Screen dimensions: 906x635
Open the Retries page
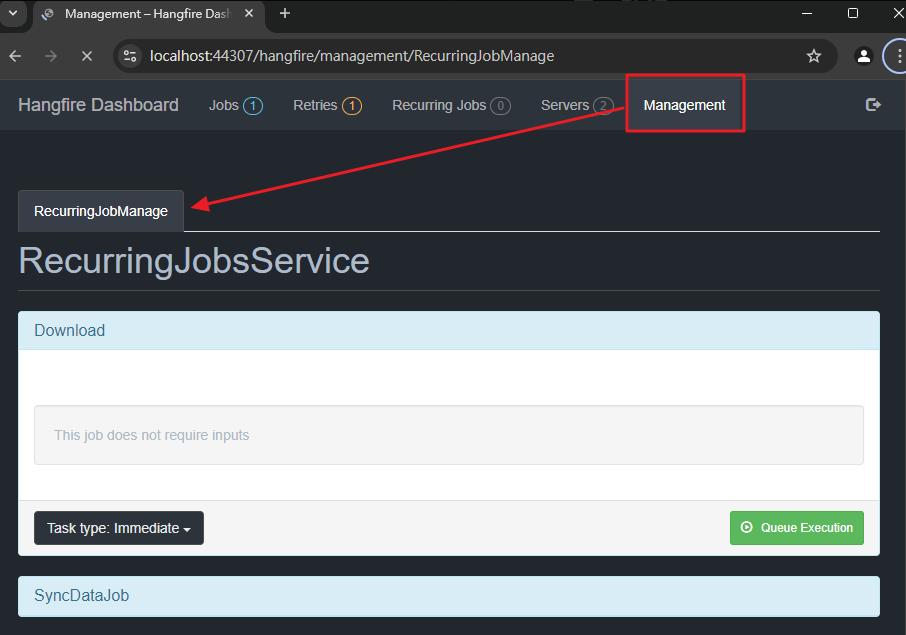point(327,105)
